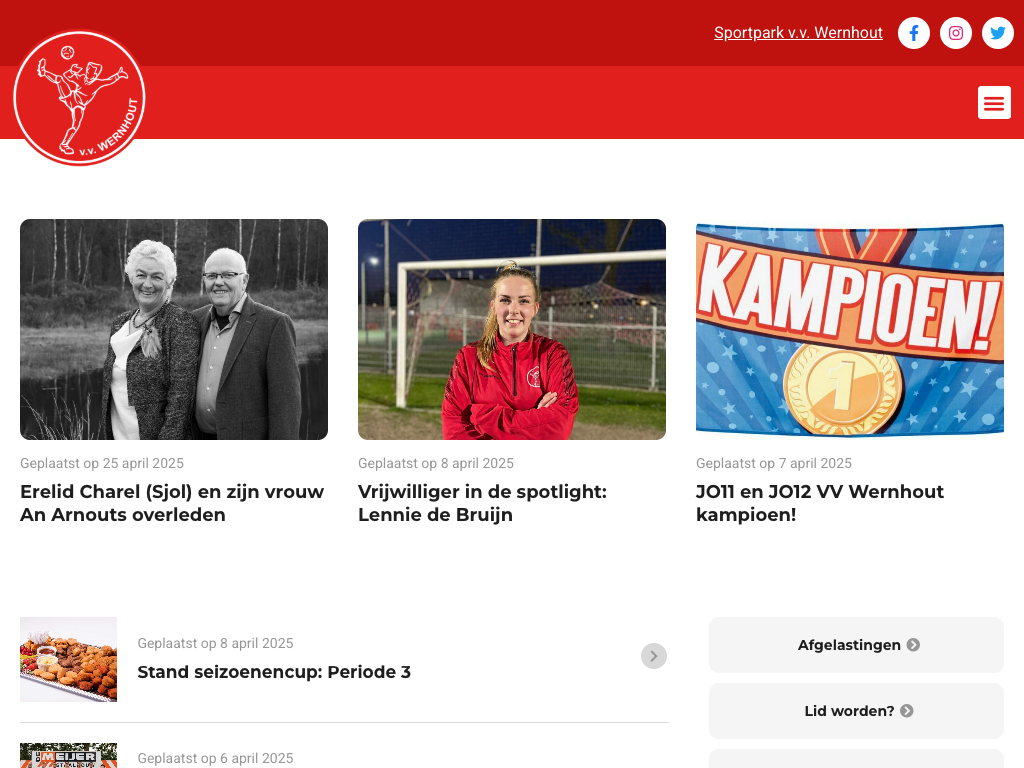The height and width of the screenshot is (768, 1024).
Task: Open the Instagram social icon
Action: (x=955, y=33)
